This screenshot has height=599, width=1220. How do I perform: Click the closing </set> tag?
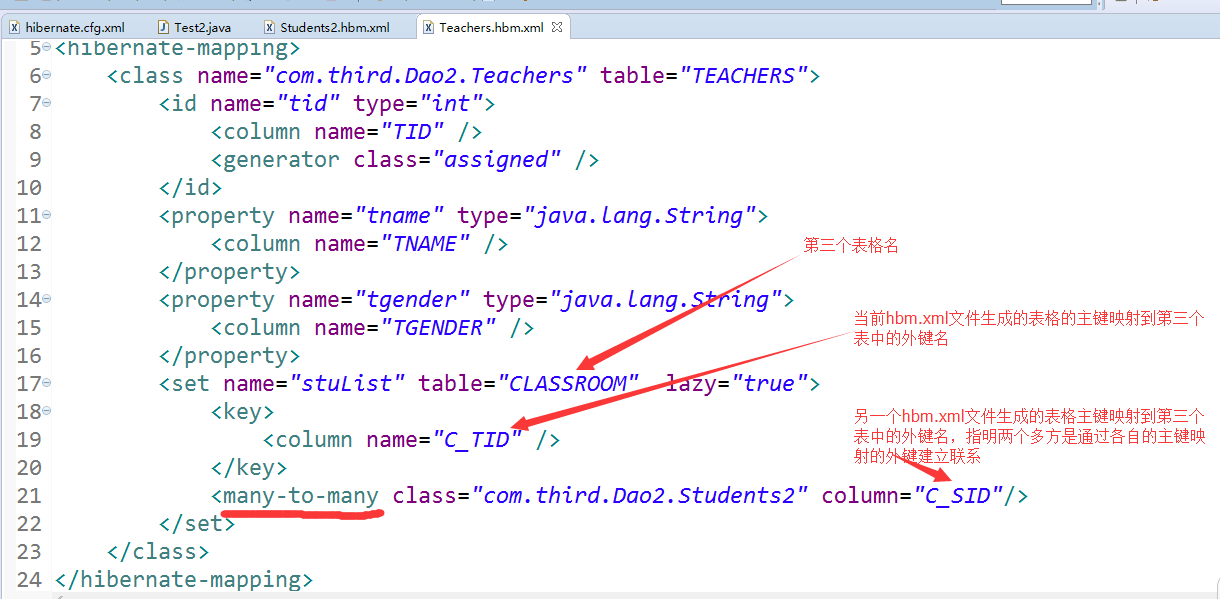click(198, 524)
